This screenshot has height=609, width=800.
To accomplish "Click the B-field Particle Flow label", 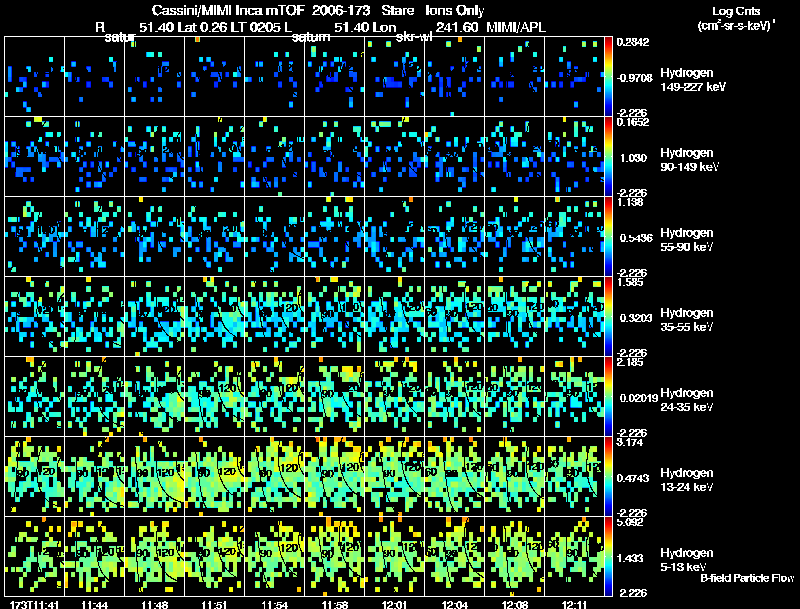I will coord(747,578).
